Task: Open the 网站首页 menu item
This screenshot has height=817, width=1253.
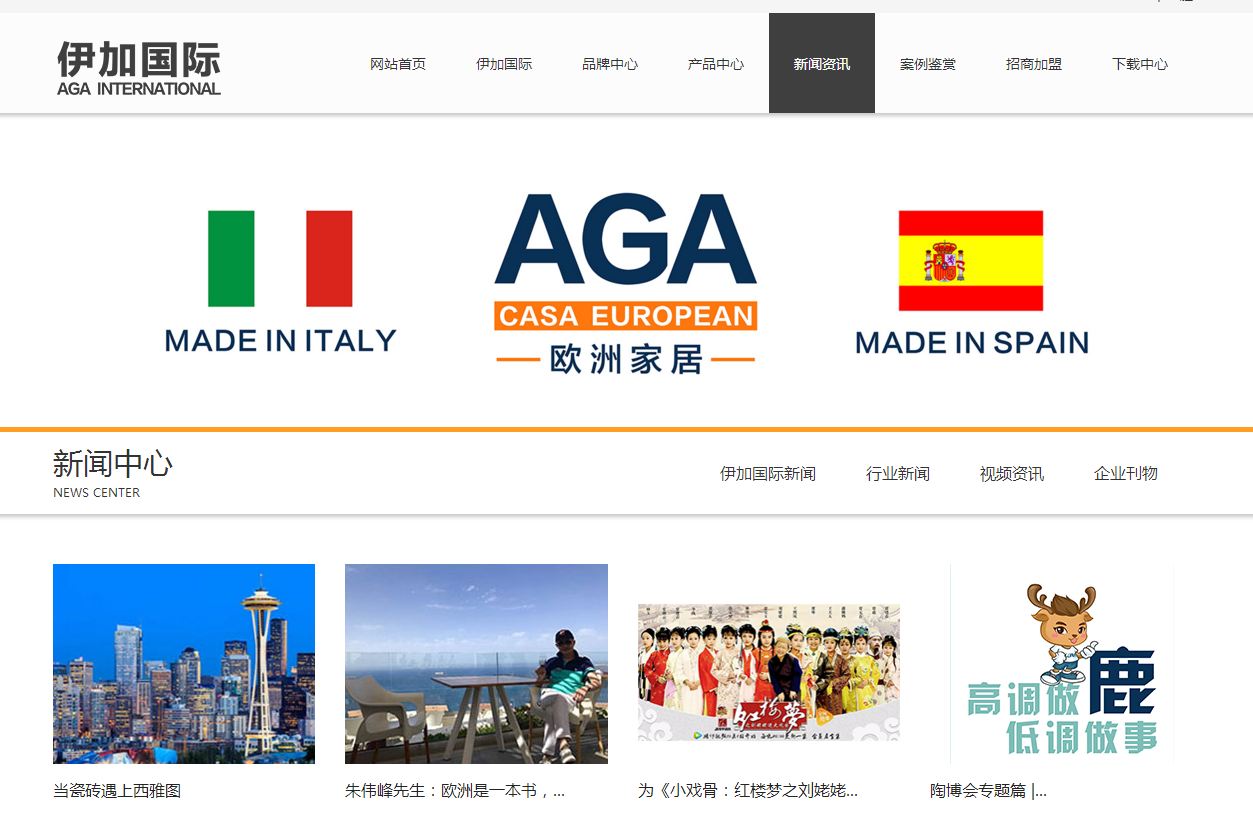Action: click(x=398, y=64)
